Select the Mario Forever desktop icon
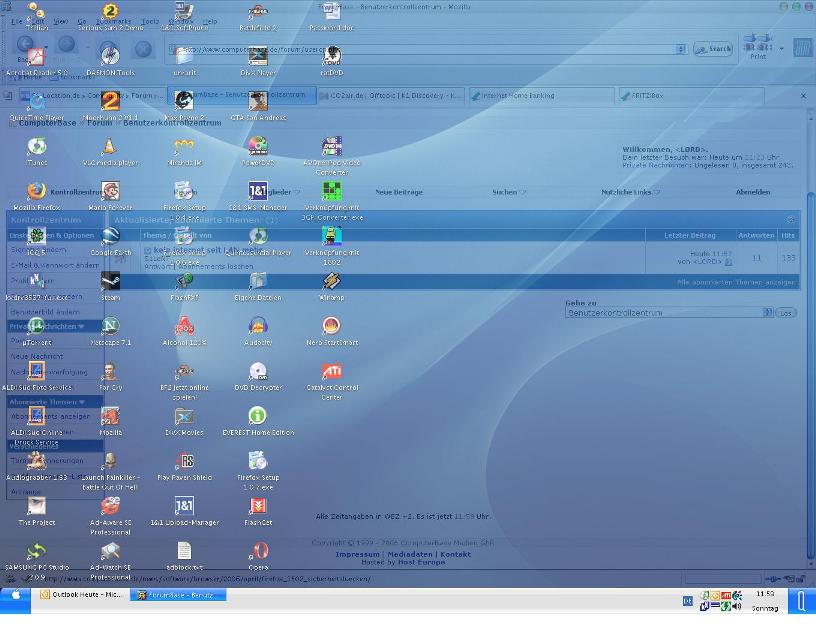The height and width of the screenshot is (635, 816). click(x=110, y=195)
